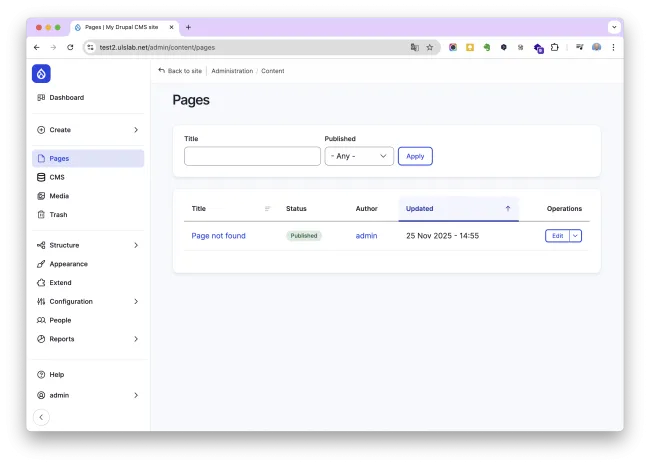Focus the Title filter input field
Viewport: 650px width, 466px height.
point(252,156)
